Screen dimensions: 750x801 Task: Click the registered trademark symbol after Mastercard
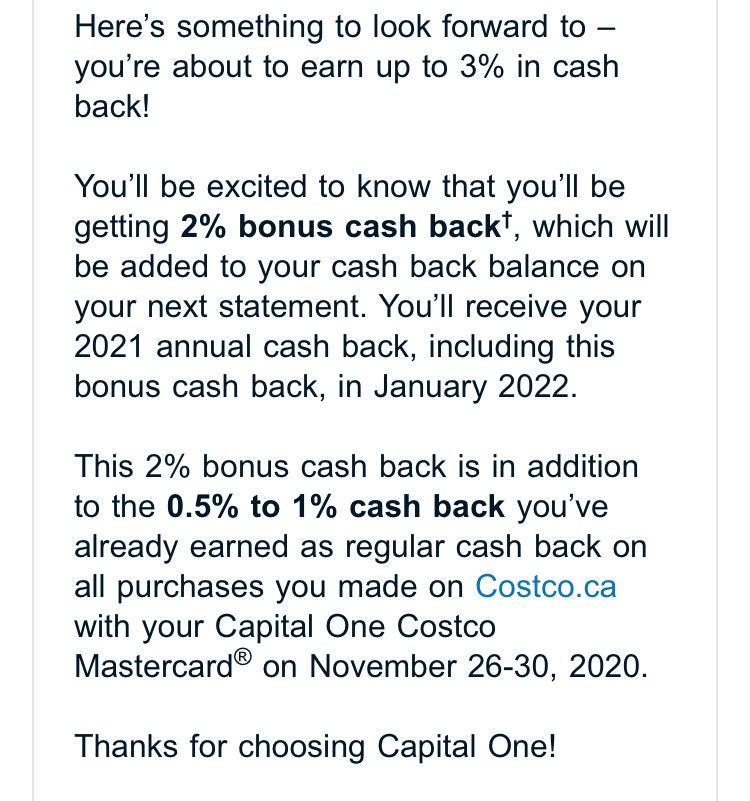pos(243,658)
